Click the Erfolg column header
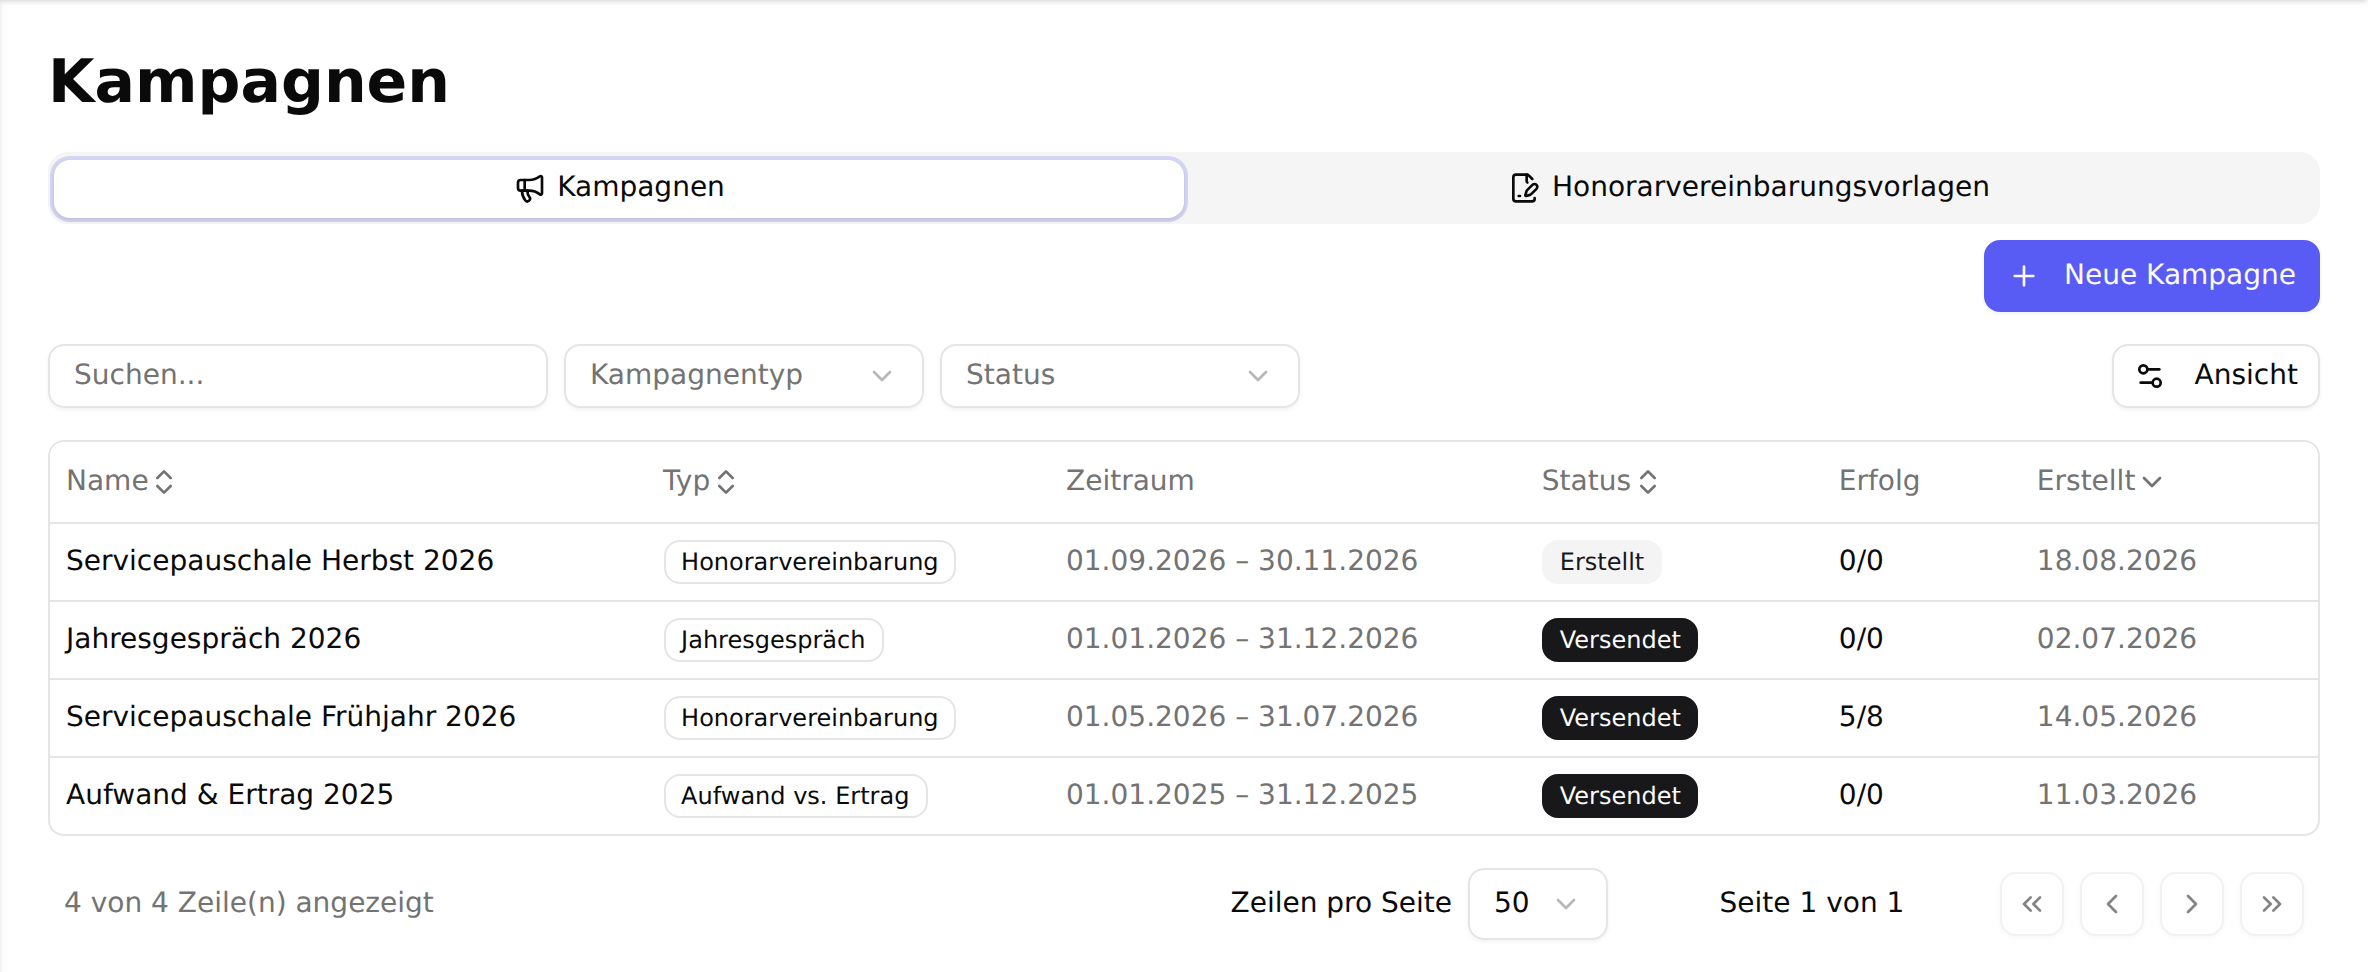 click(1879, 481)
